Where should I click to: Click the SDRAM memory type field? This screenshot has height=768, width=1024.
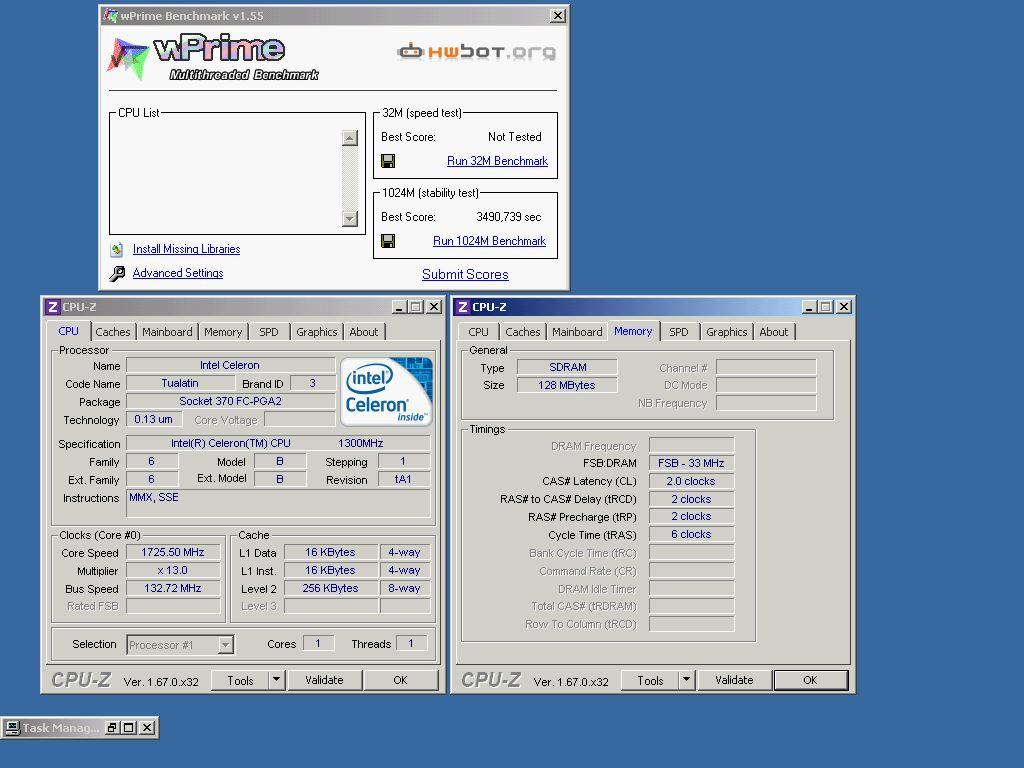(x=567, y=367)
